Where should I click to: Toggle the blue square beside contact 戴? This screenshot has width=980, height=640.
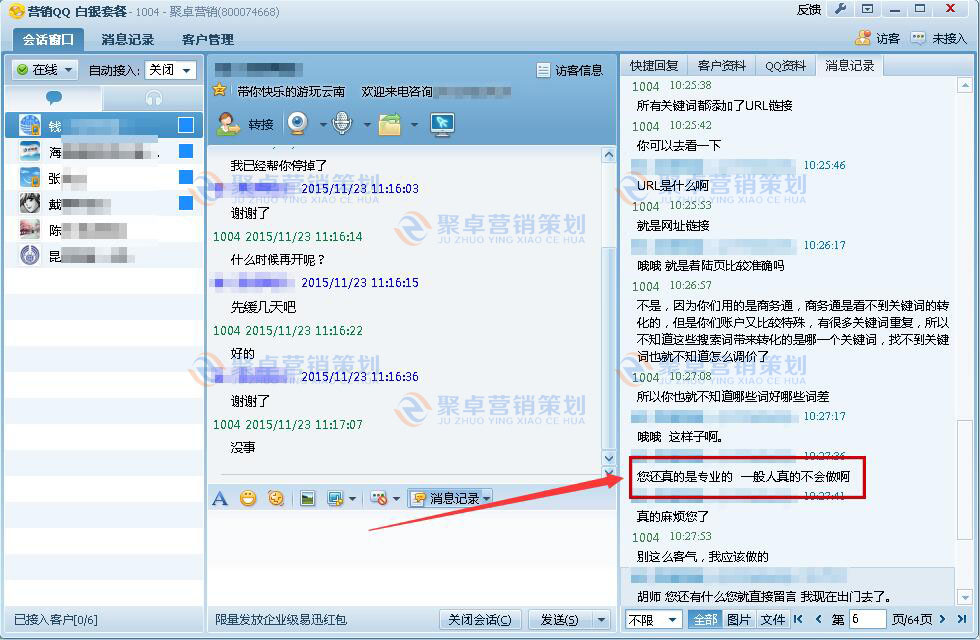click(186, 202)
